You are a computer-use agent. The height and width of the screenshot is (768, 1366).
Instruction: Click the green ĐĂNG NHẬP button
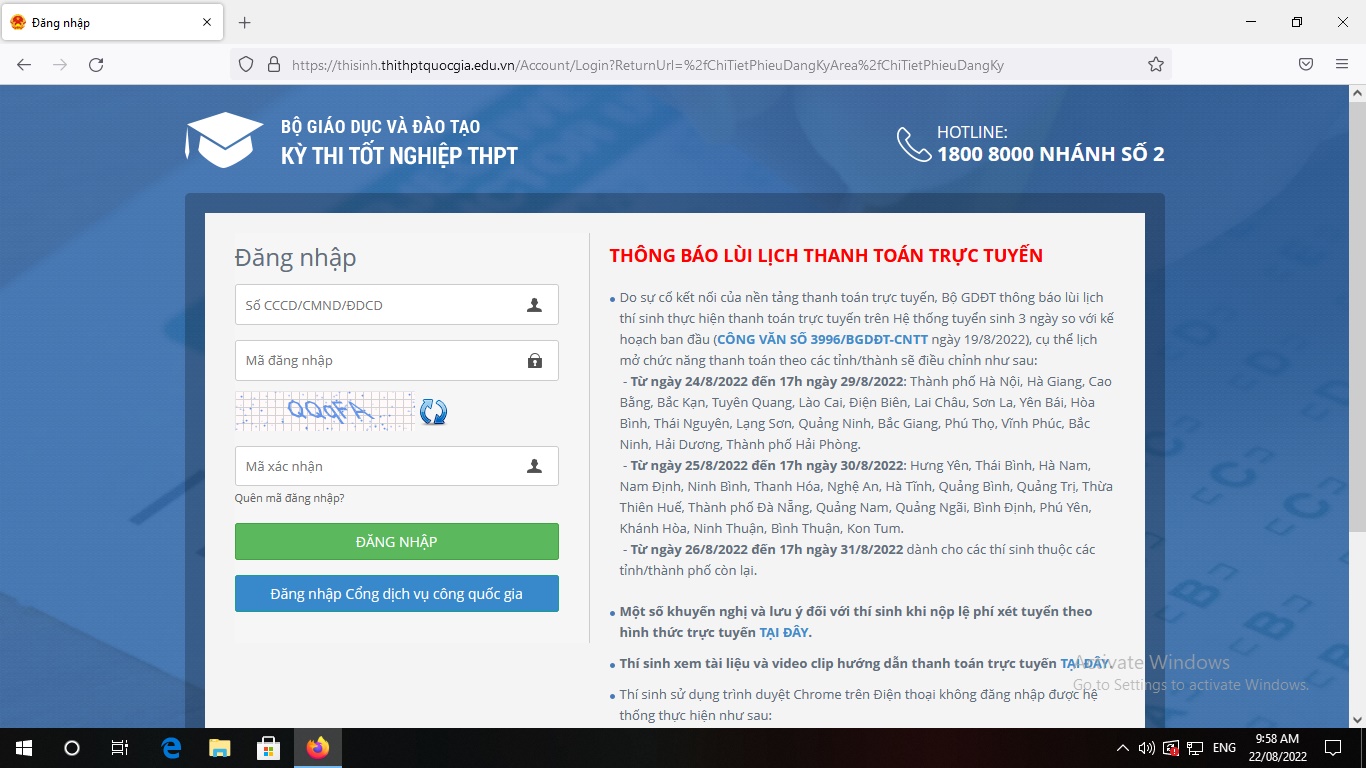click(x=396, y=542)
